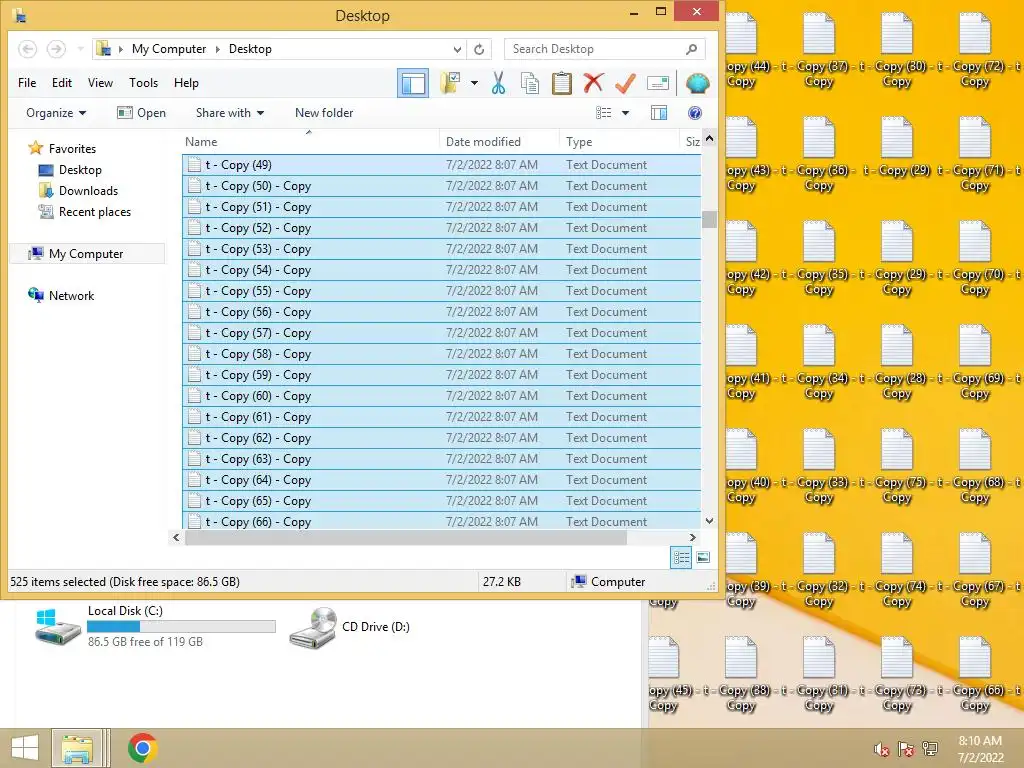
Task: Cut selected files with scissors icon
Action: 498,83
